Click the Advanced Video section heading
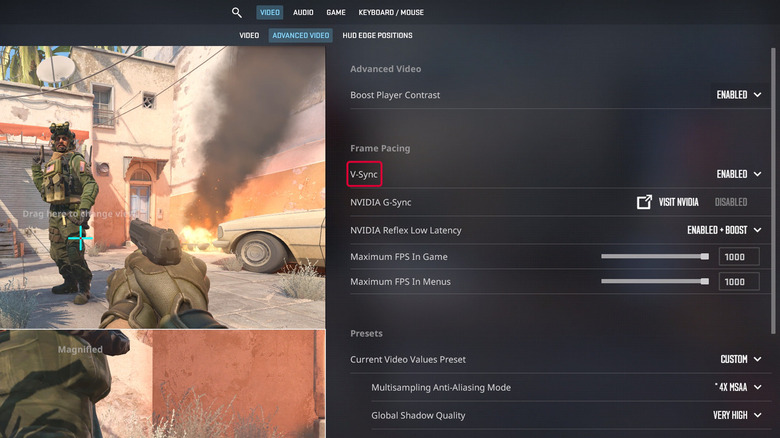The width and height of the screenshot is (780, 438). pyautogui.click(x=386, y=69)
